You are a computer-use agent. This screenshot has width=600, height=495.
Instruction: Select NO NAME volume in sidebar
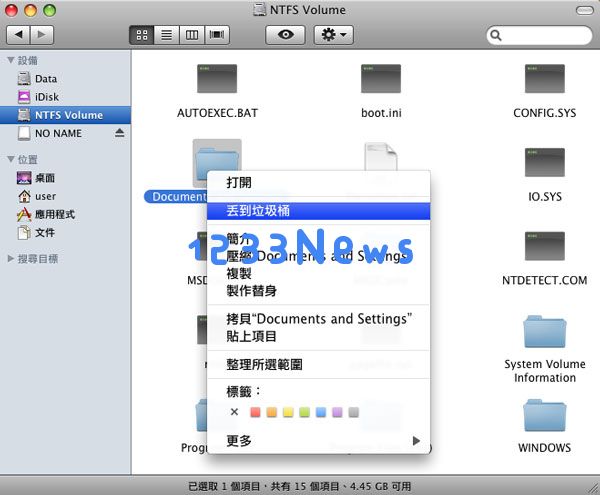pos(65,133)
